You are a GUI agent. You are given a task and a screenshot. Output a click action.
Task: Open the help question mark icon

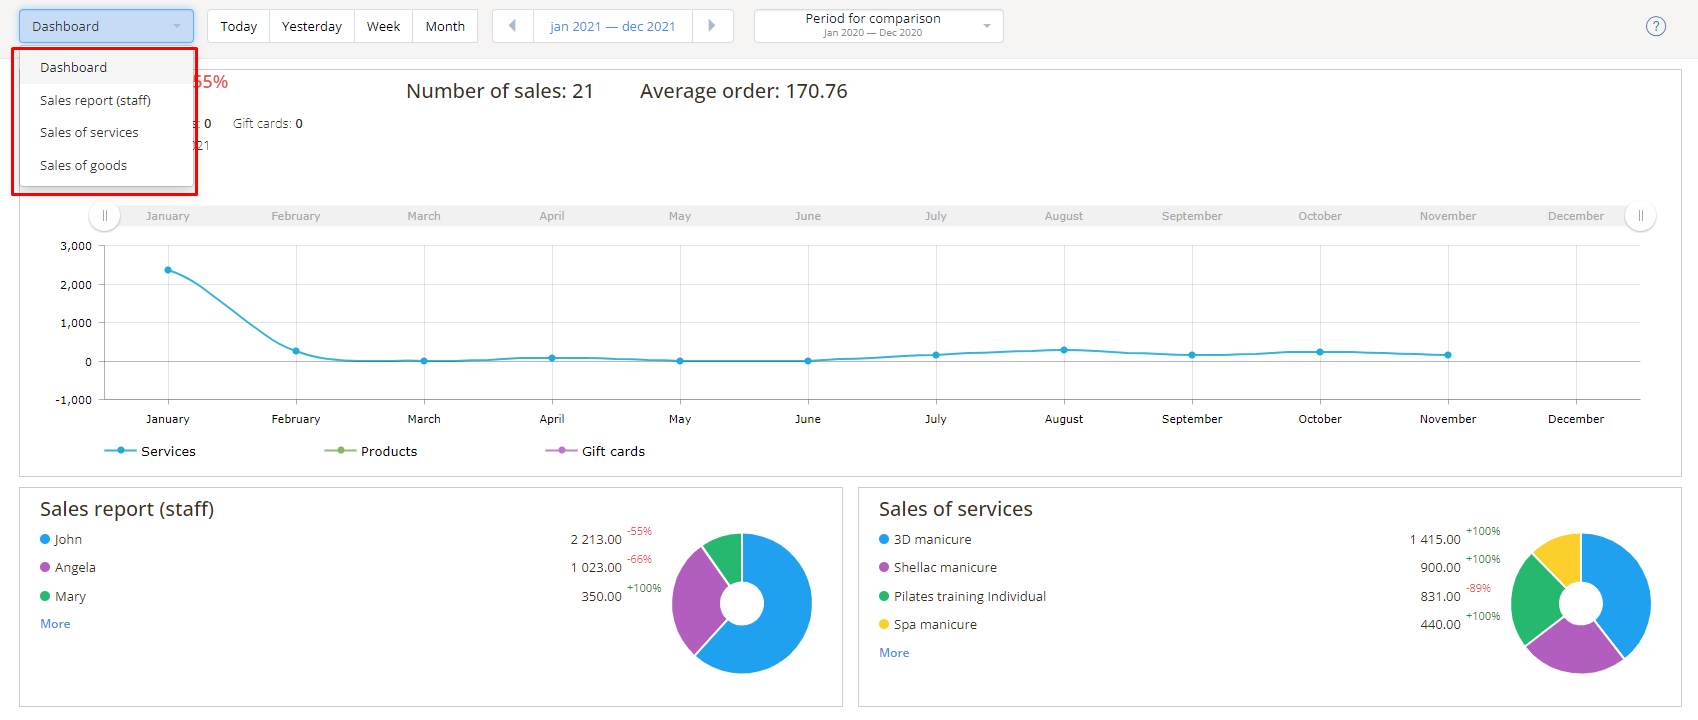1656,26
